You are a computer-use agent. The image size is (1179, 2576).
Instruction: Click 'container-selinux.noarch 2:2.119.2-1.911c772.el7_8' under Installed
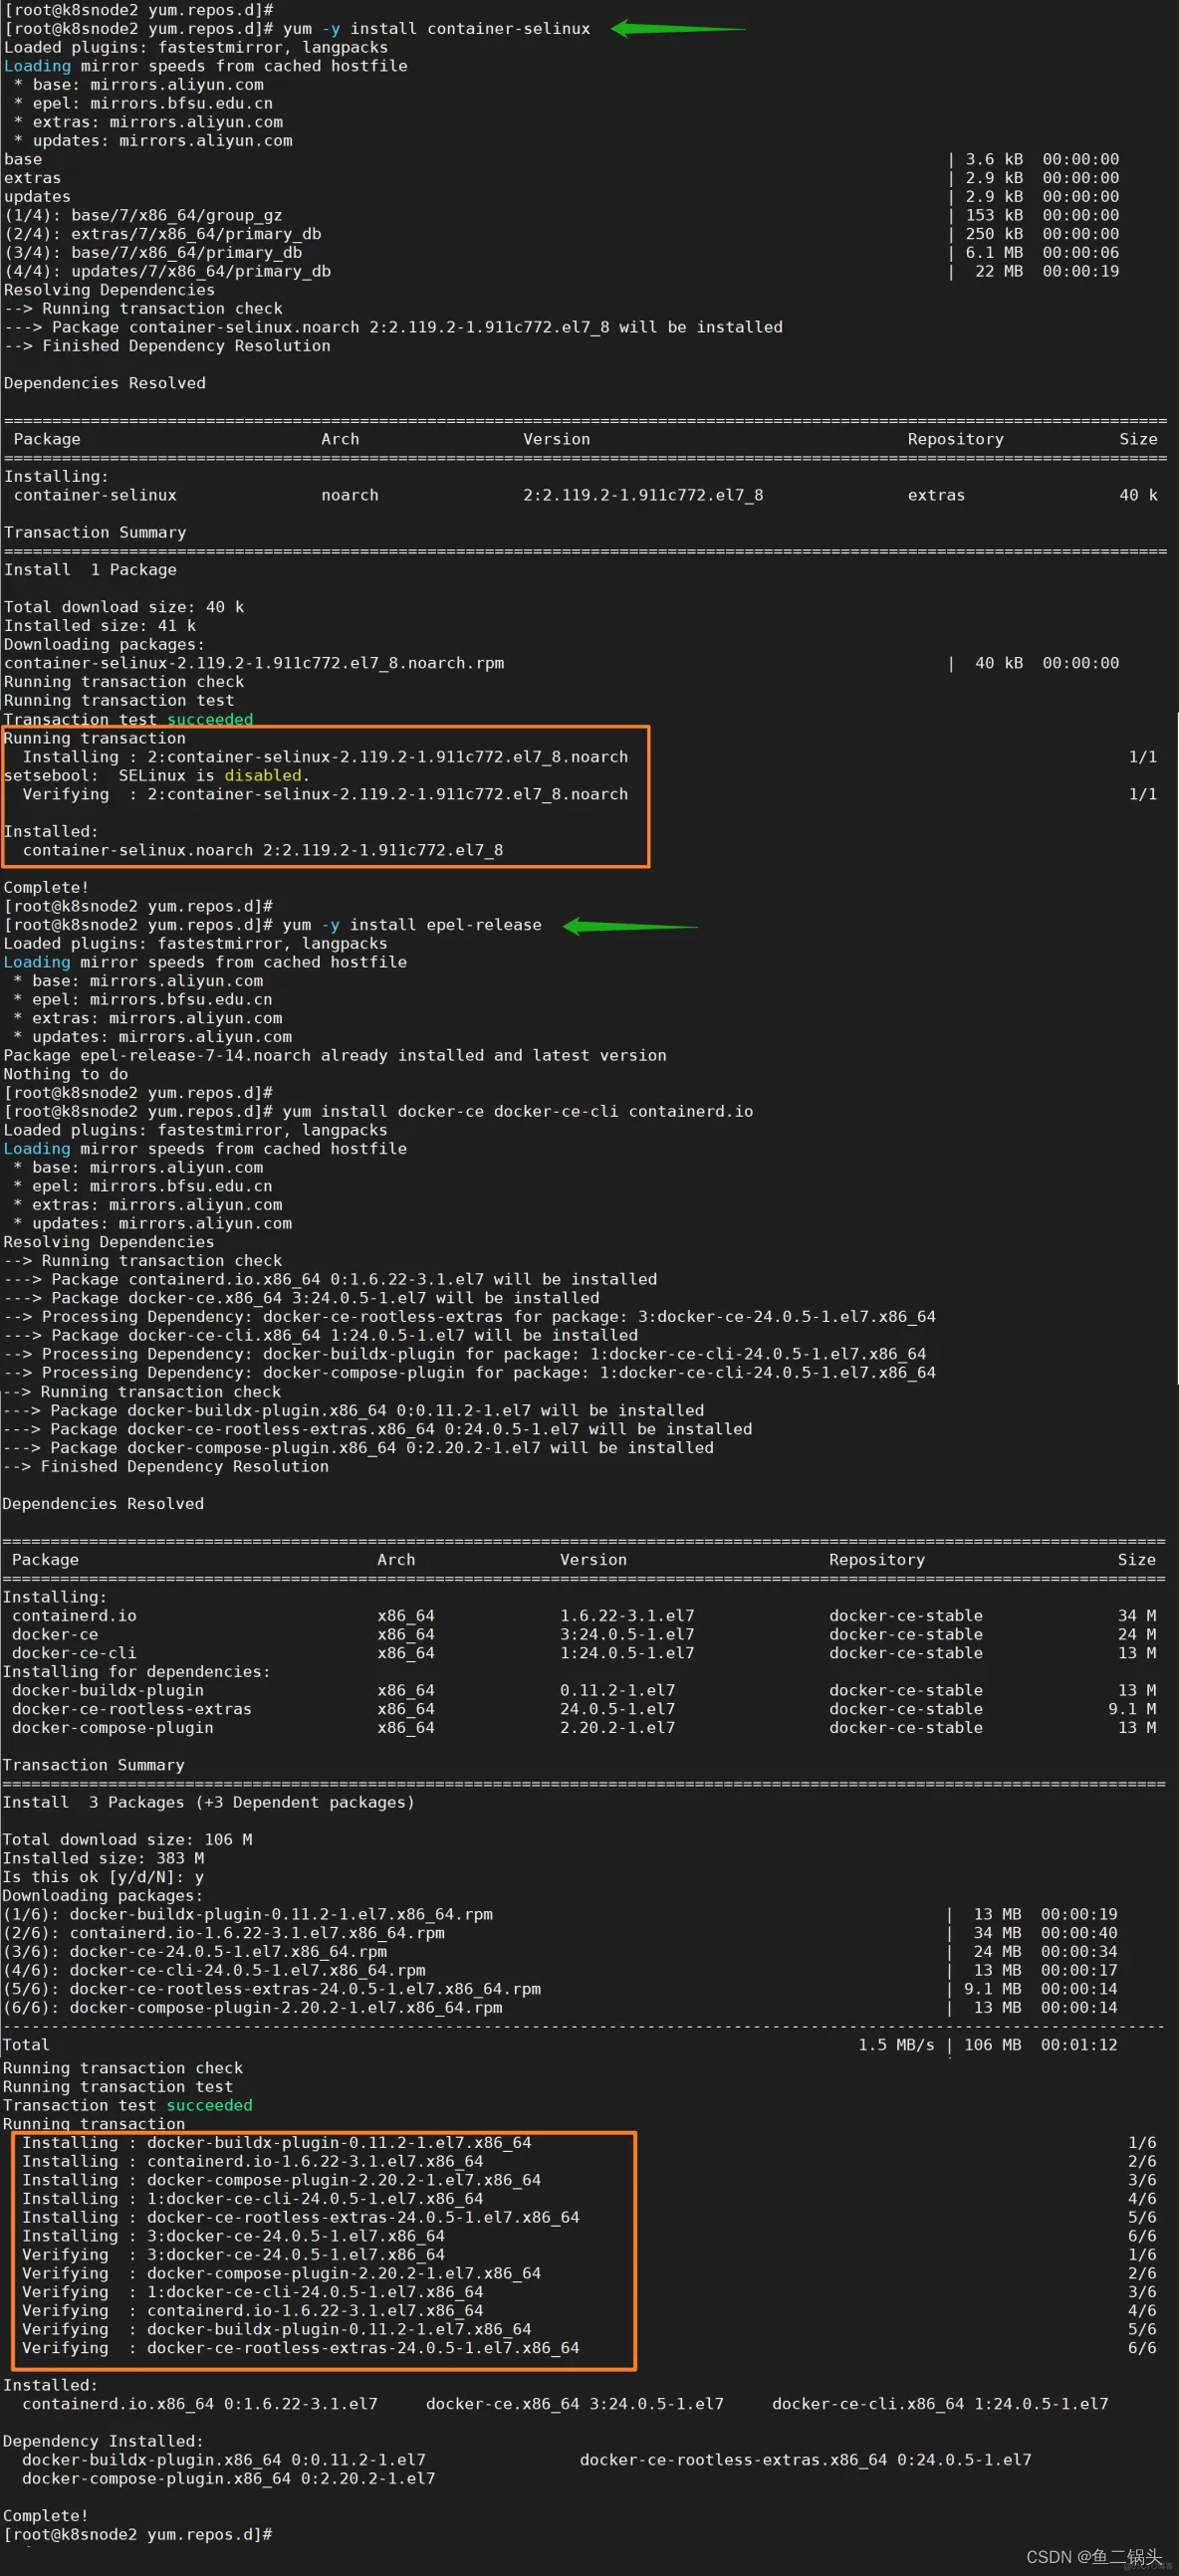click(263, 850)
